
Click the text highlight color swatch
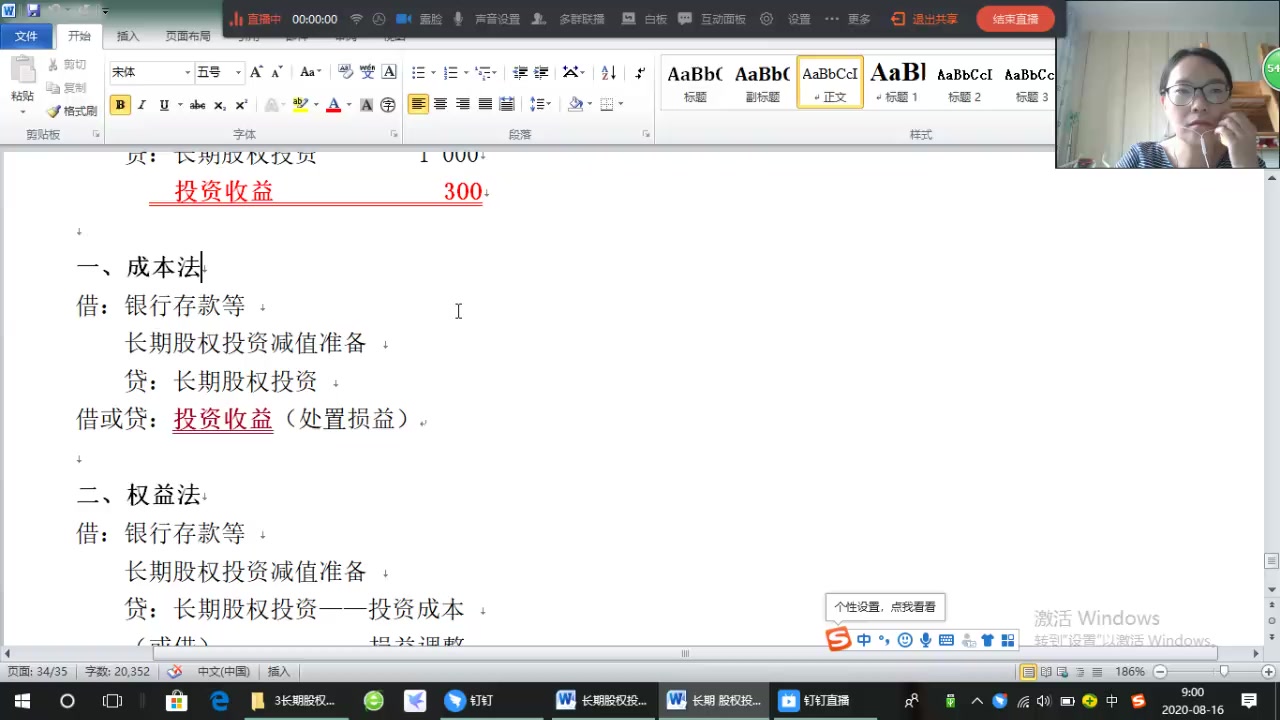click(299, 105)
